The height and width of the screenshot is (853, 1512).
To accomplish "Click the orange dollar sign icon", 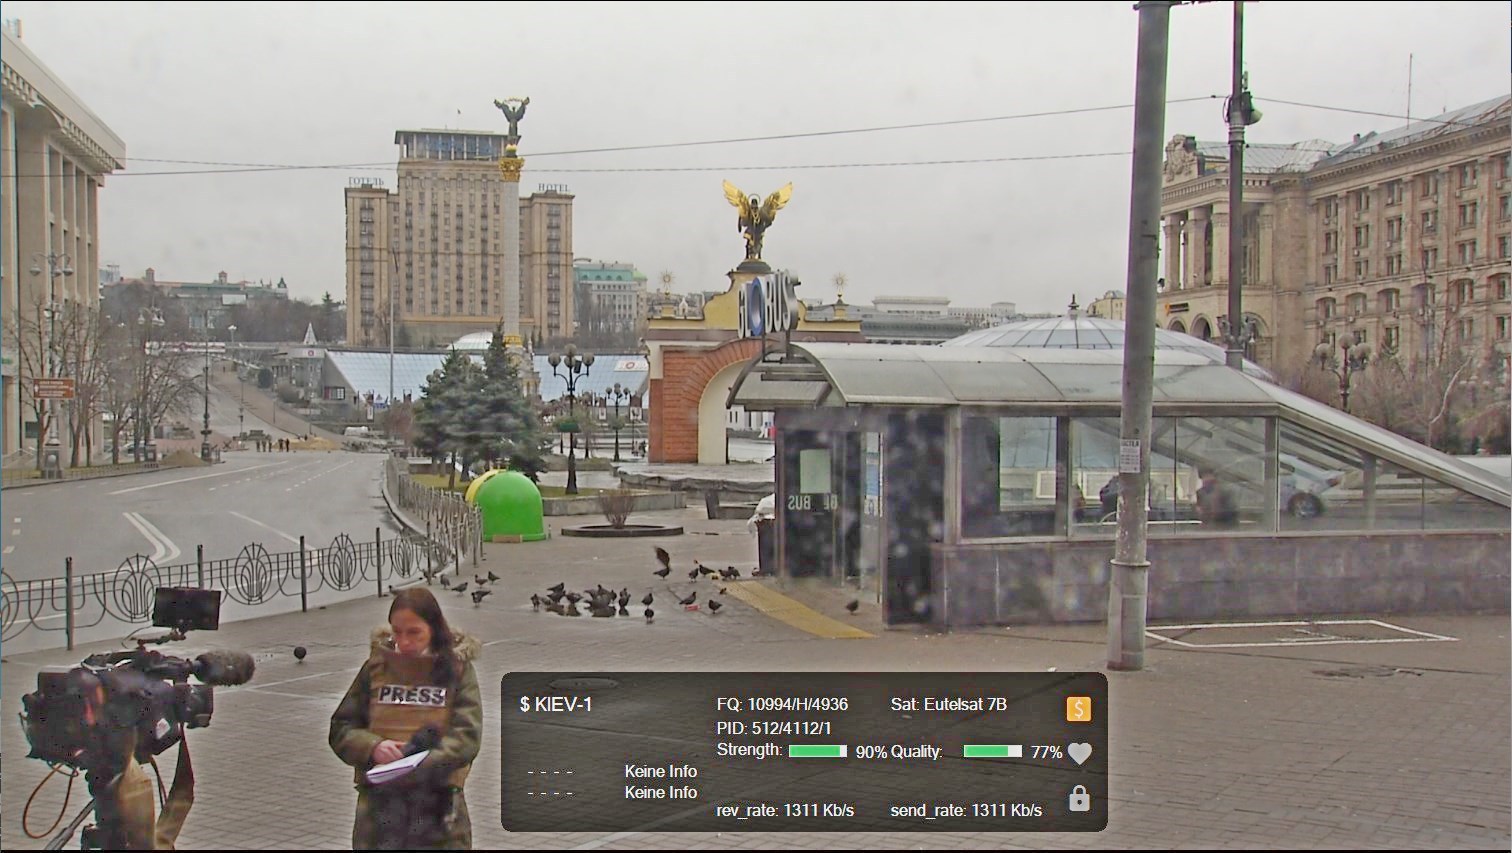I will point(1078,709).
